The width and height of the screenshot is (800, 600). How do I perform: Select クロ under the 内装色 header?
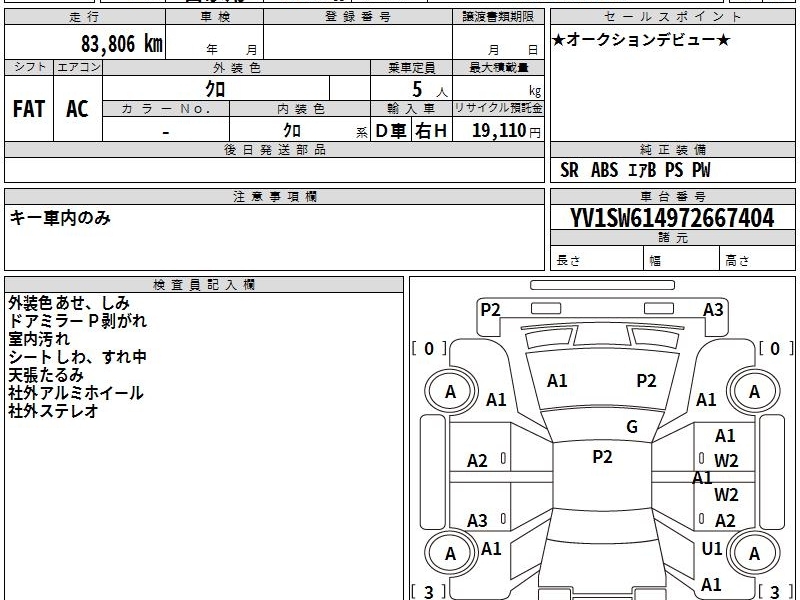coord(292,130)
